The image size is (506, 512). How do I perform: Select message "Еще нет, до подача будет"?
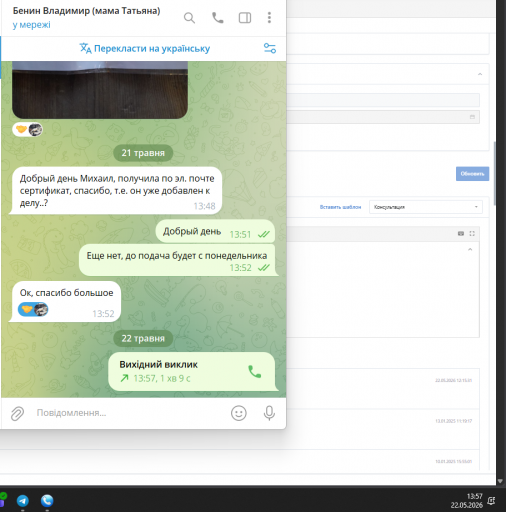click(x=178, y=260)
